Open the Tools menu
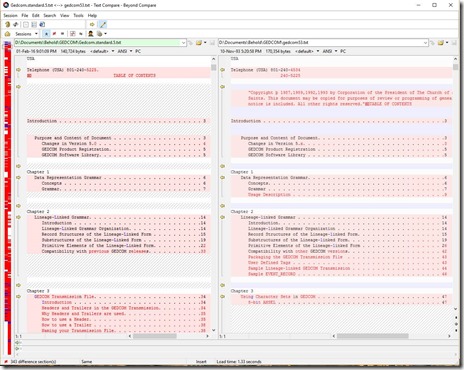The height and width of the screenshot is (370, 464). [78, 15]
